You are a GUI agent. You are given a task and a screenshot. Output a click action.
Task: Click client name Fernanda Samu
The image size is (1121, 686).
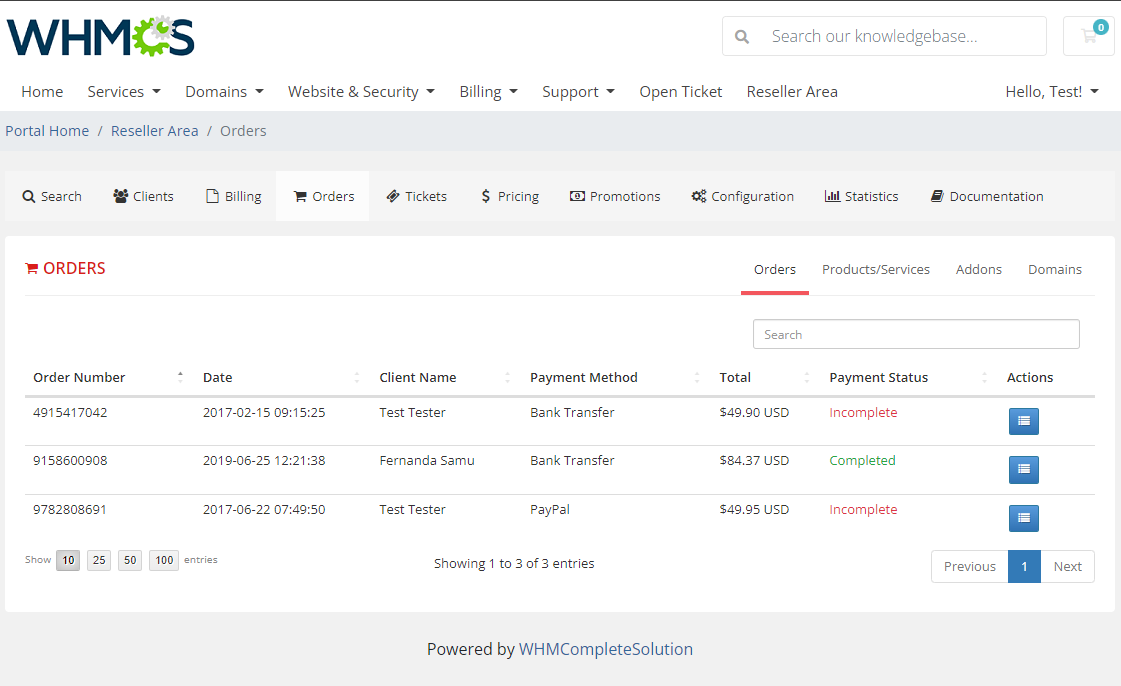tap(427, 461)
